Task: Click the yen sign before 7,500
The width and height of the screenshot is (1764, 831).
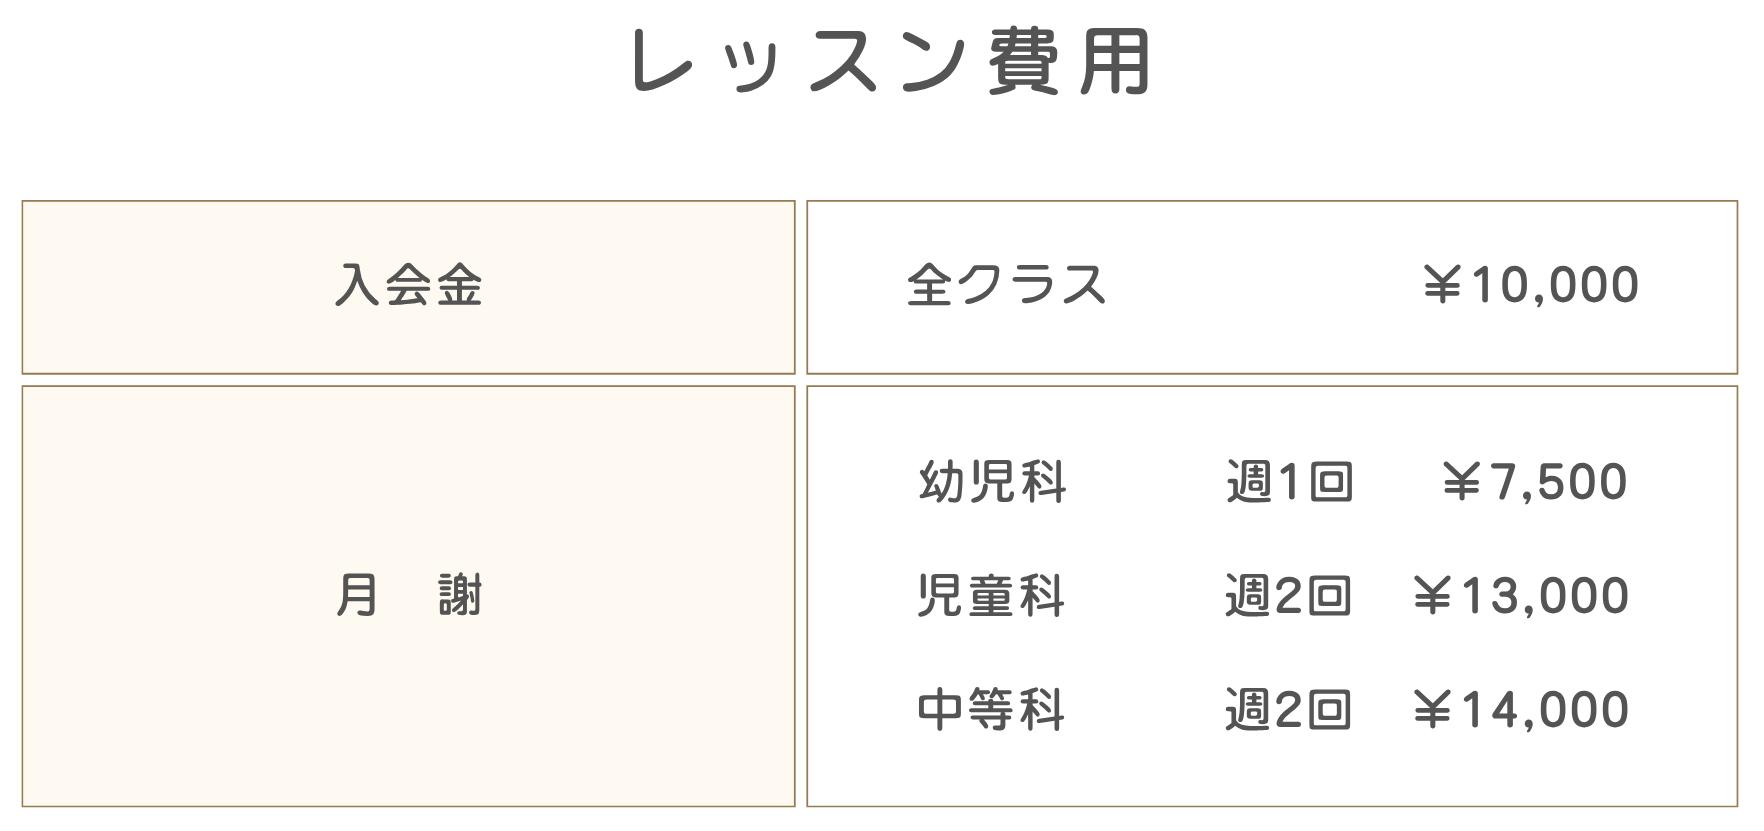Action: click(1462, 482)
